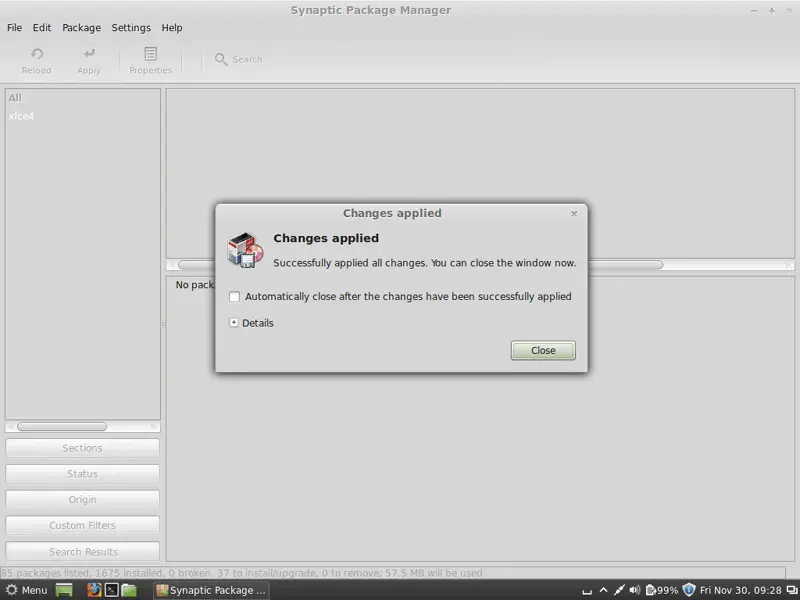The image size is (800, 600).
Task: Click the update manager shield icon
Action: (689, 590)
